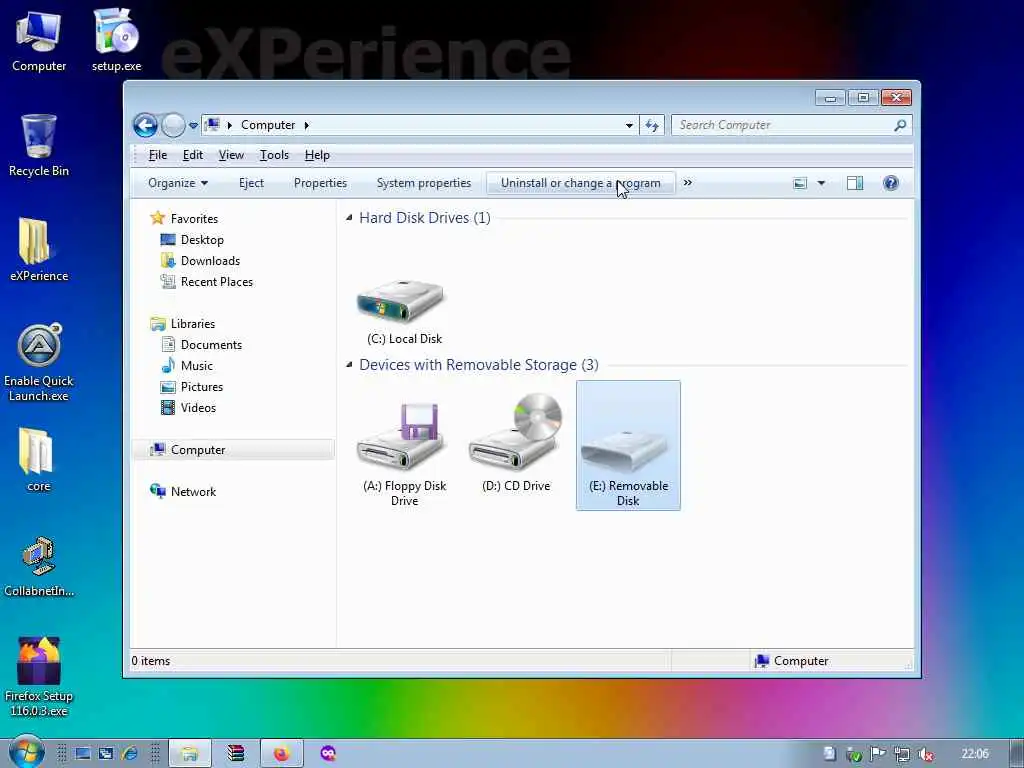Viewport: 1024px width, 768px height.
Task: Open the core folder on desktop
Action: [x=39, y=460]
